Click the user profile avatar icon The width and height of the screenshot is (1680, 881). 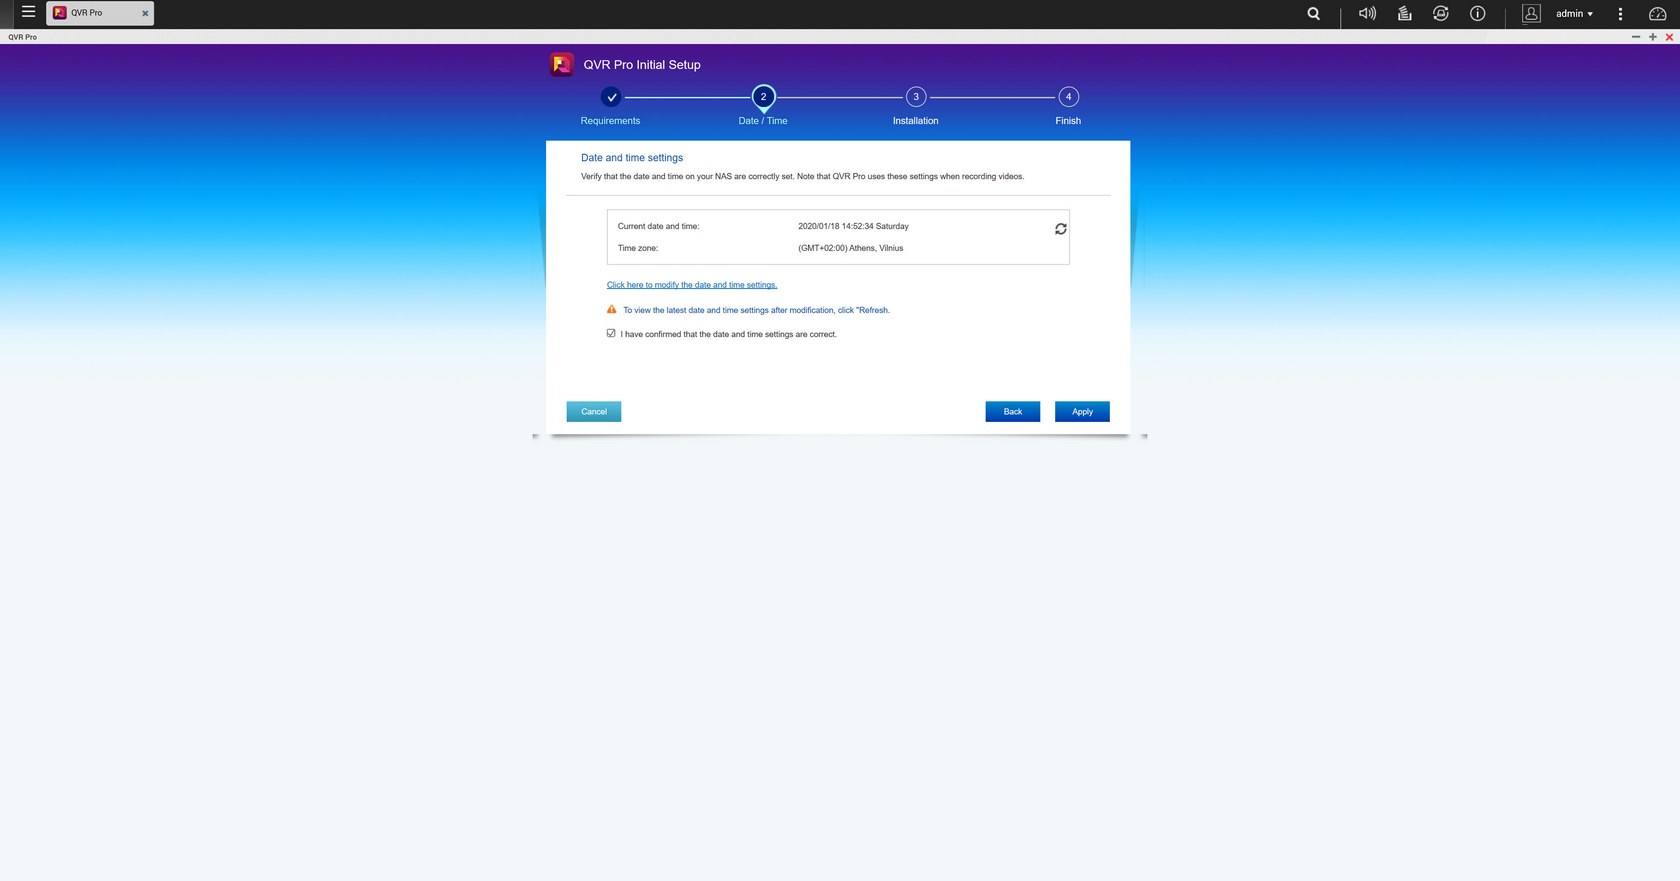(x=1531, y=13)
